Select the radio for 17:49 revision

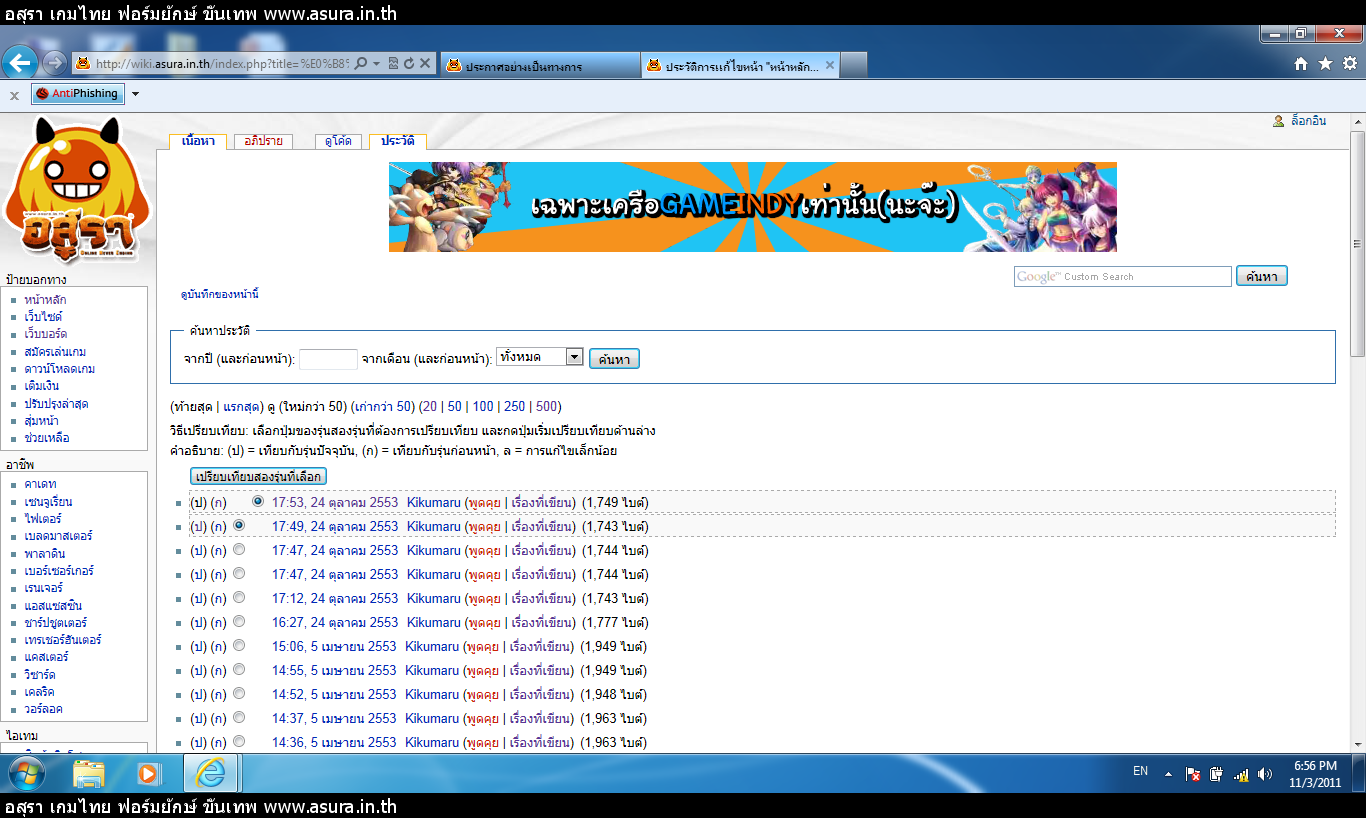click(239, 525)
